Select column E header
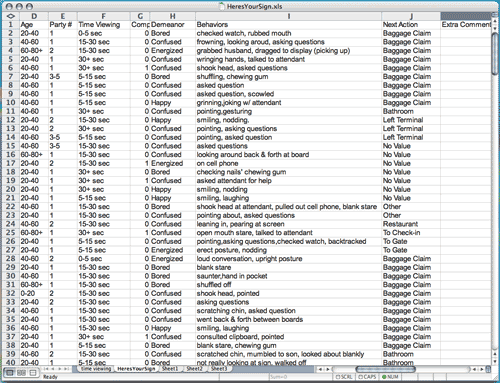The width and height of the screenshot is (500, 383). pyautogui.click(x=63, y=16)
